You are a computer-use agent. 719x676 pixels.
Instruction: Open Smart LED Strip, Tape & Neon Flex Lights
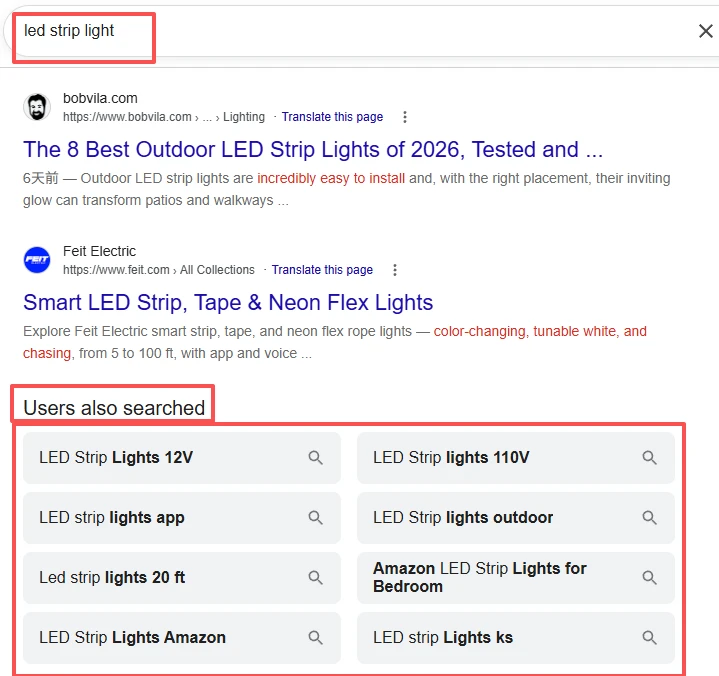(x=228, y=303)
